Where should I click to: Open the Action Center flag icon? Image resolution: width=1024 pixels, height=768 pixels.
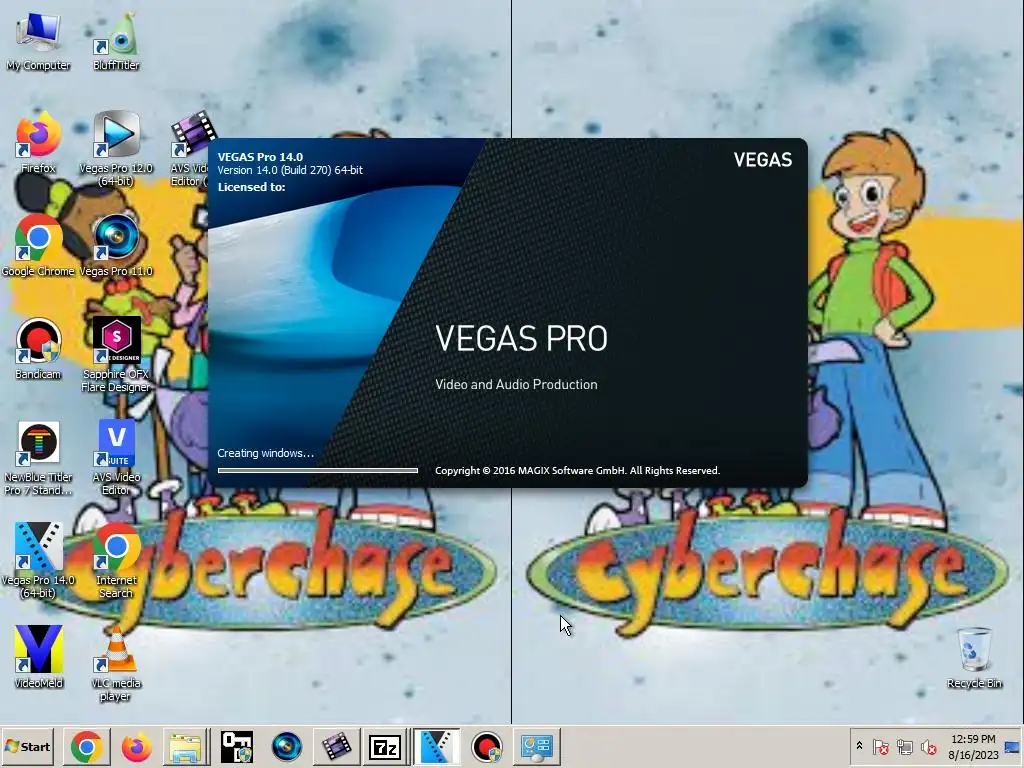pyautogui.click(x=880, y=746)
